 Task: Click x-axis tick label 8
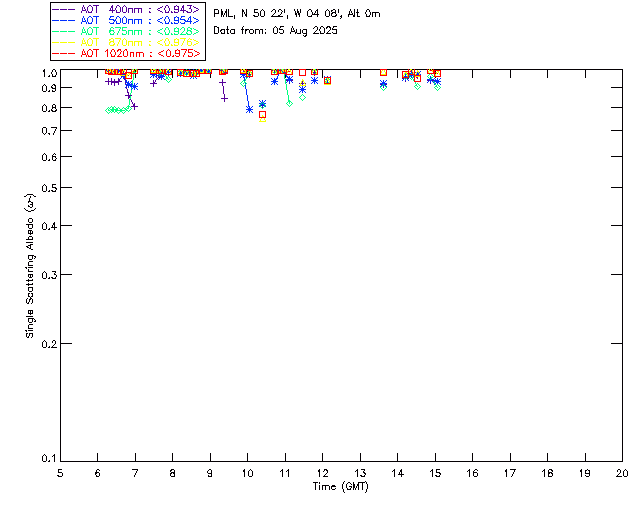173,473
